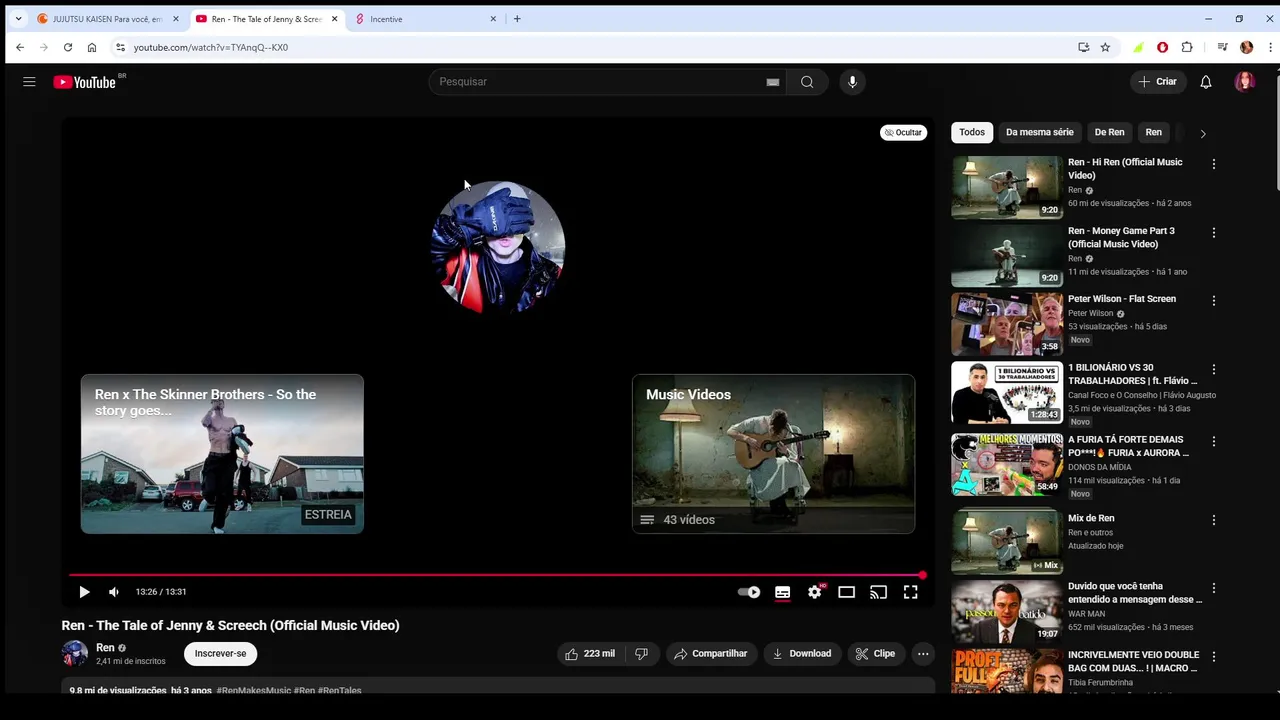This screenshot has width=1280, height=720.
Task: Hide end screen with Ocultar
Action: pyautogui.click(x=903, y=132)
